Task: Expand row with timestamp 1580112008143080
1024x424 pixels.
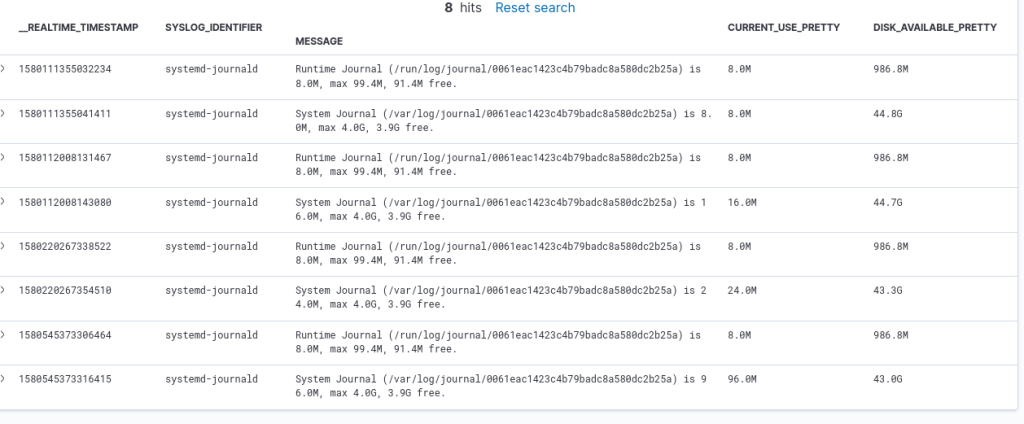Action: (x=3, y=202)
